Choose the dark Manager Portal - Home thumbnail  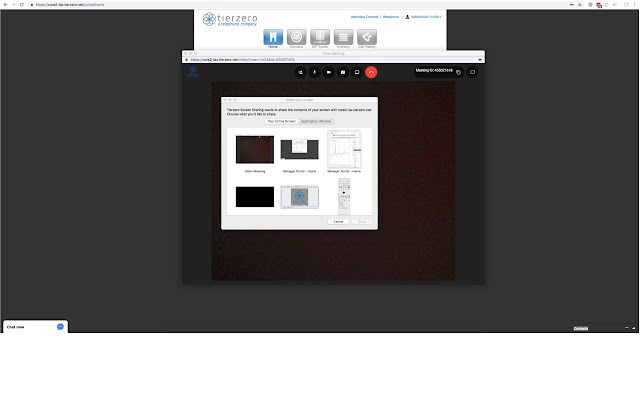(x=299, y=149)
